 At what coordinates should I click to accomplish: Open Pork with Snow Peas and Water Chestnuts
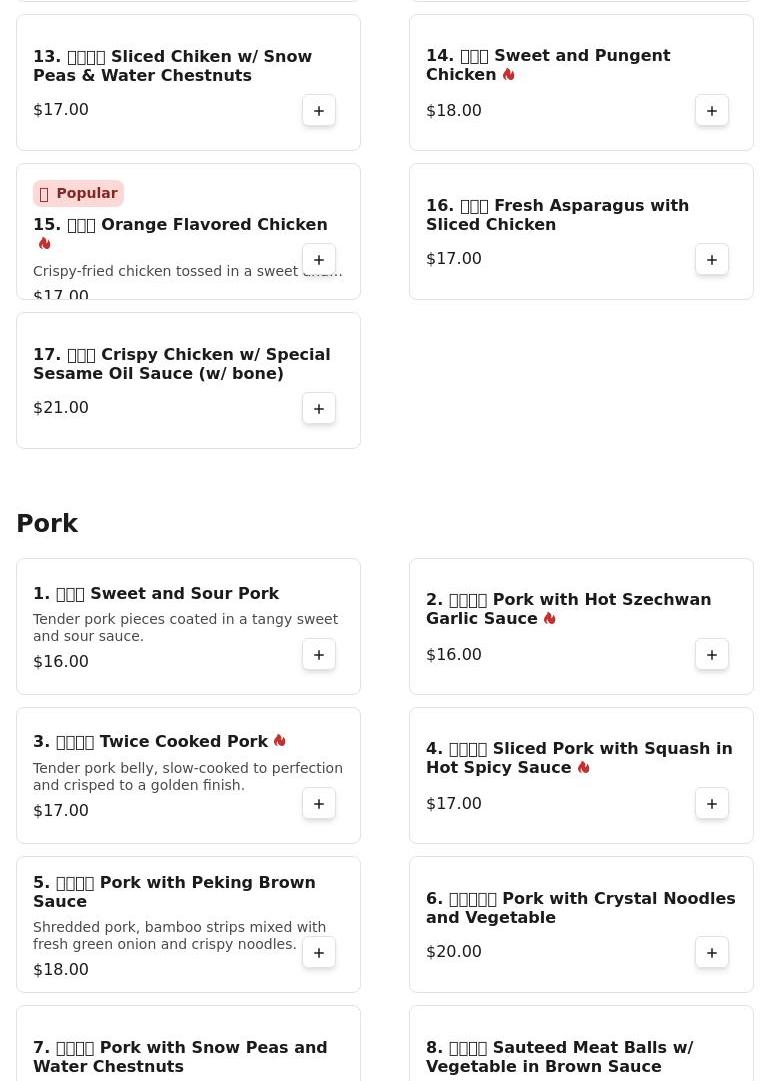(180, 1057)
